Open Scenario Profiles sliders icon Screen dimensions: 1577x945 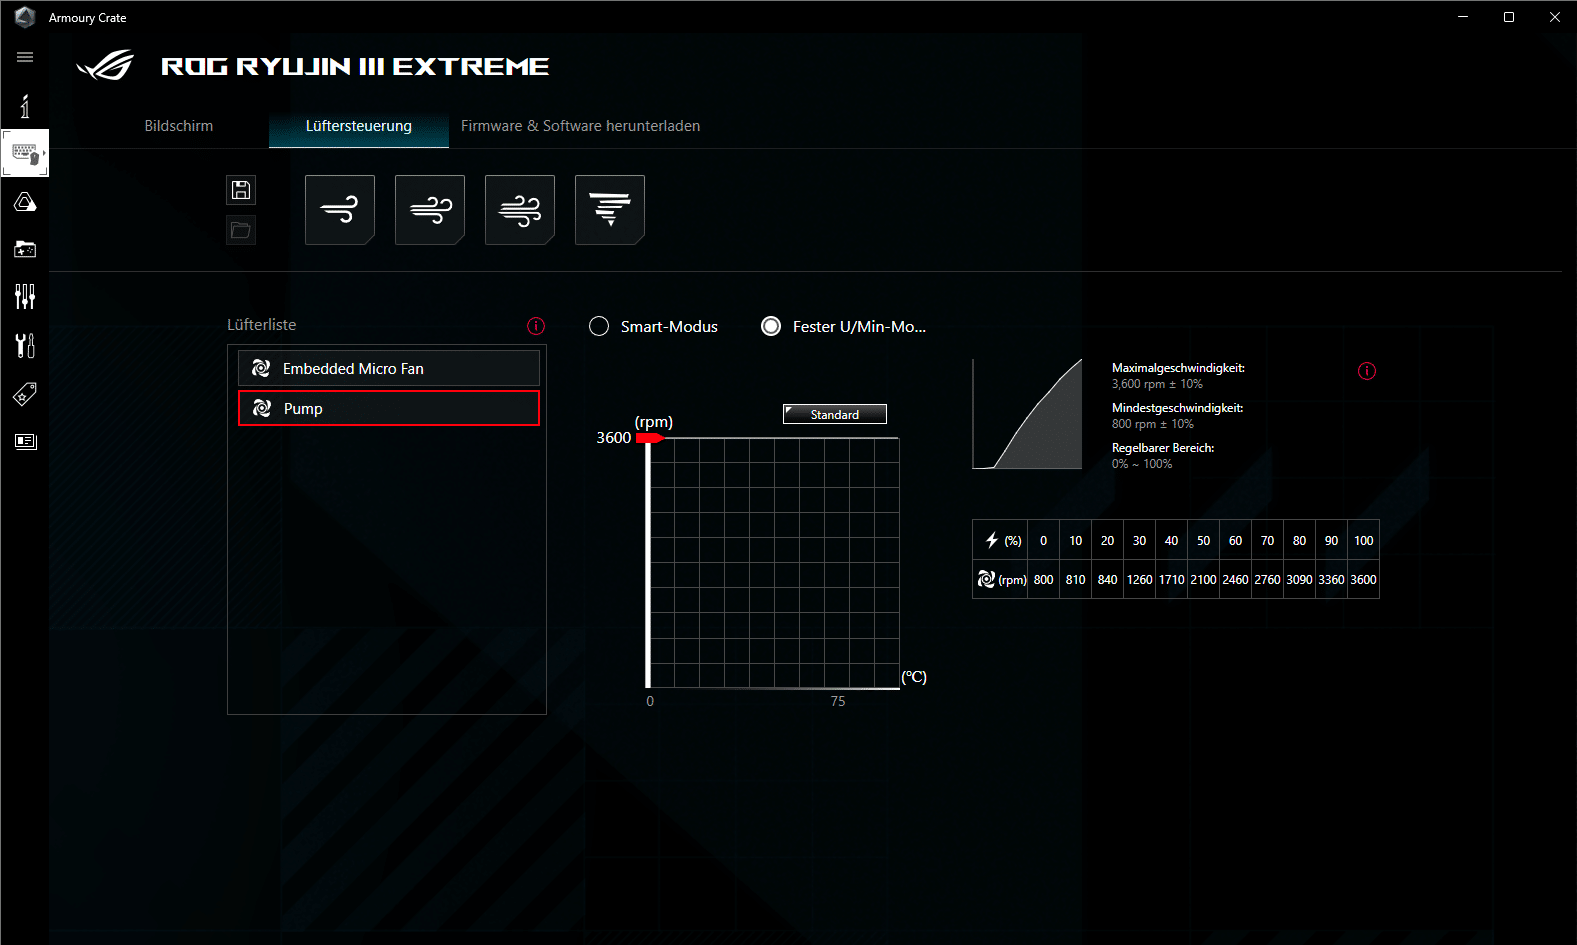(x=25, y=296)
